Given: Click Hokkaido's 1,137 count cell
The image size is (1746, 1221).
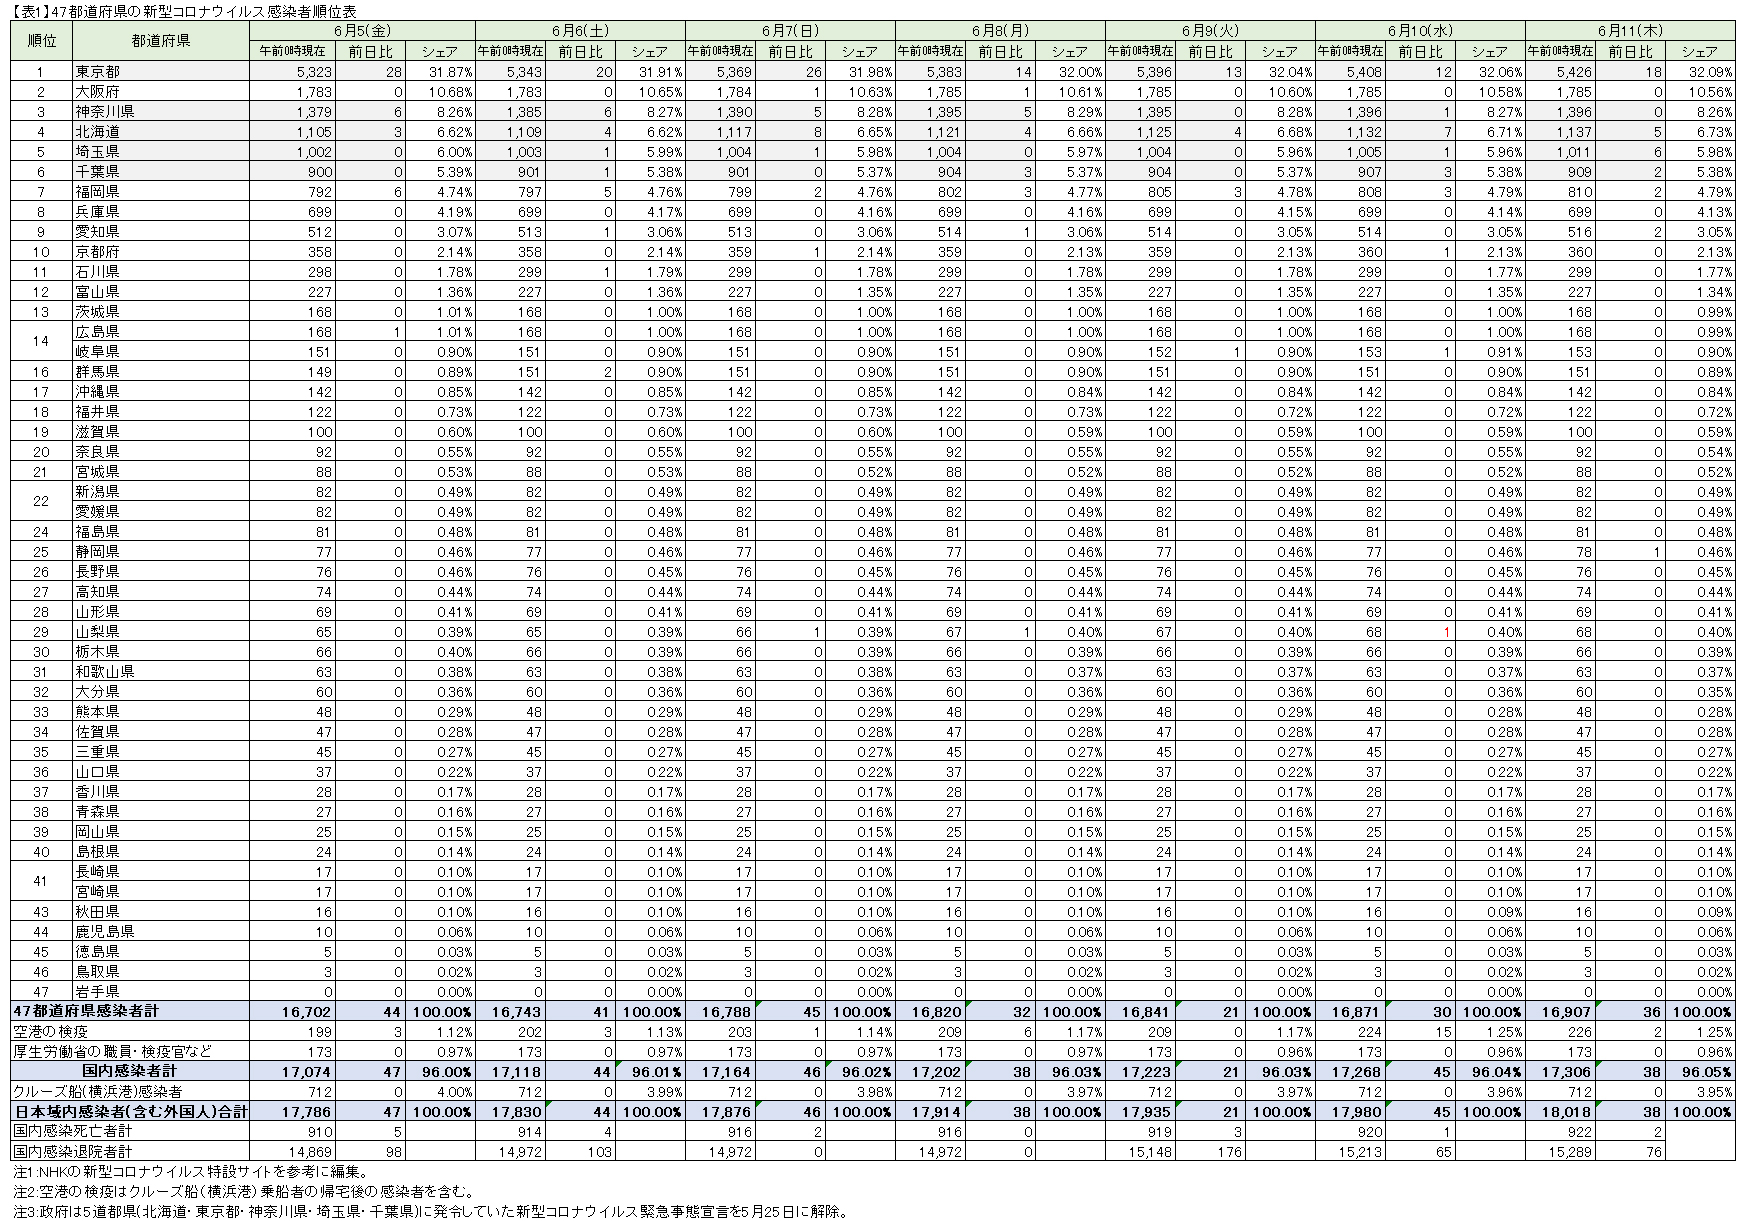Looking at the screenshot, I should (1560, 131).
